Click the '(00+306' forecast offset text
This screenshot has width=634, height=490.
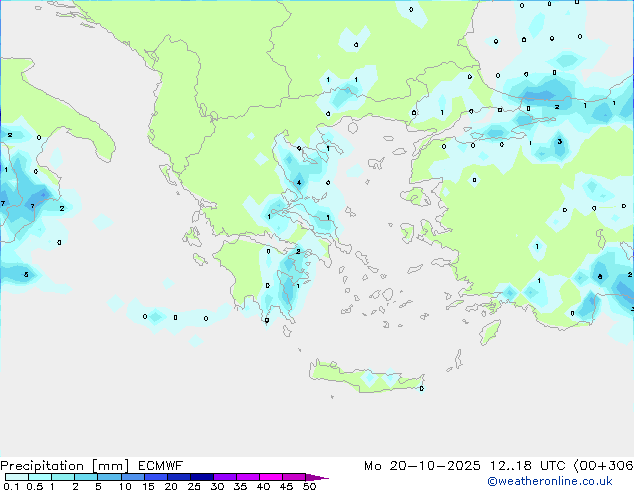[603, 466]
